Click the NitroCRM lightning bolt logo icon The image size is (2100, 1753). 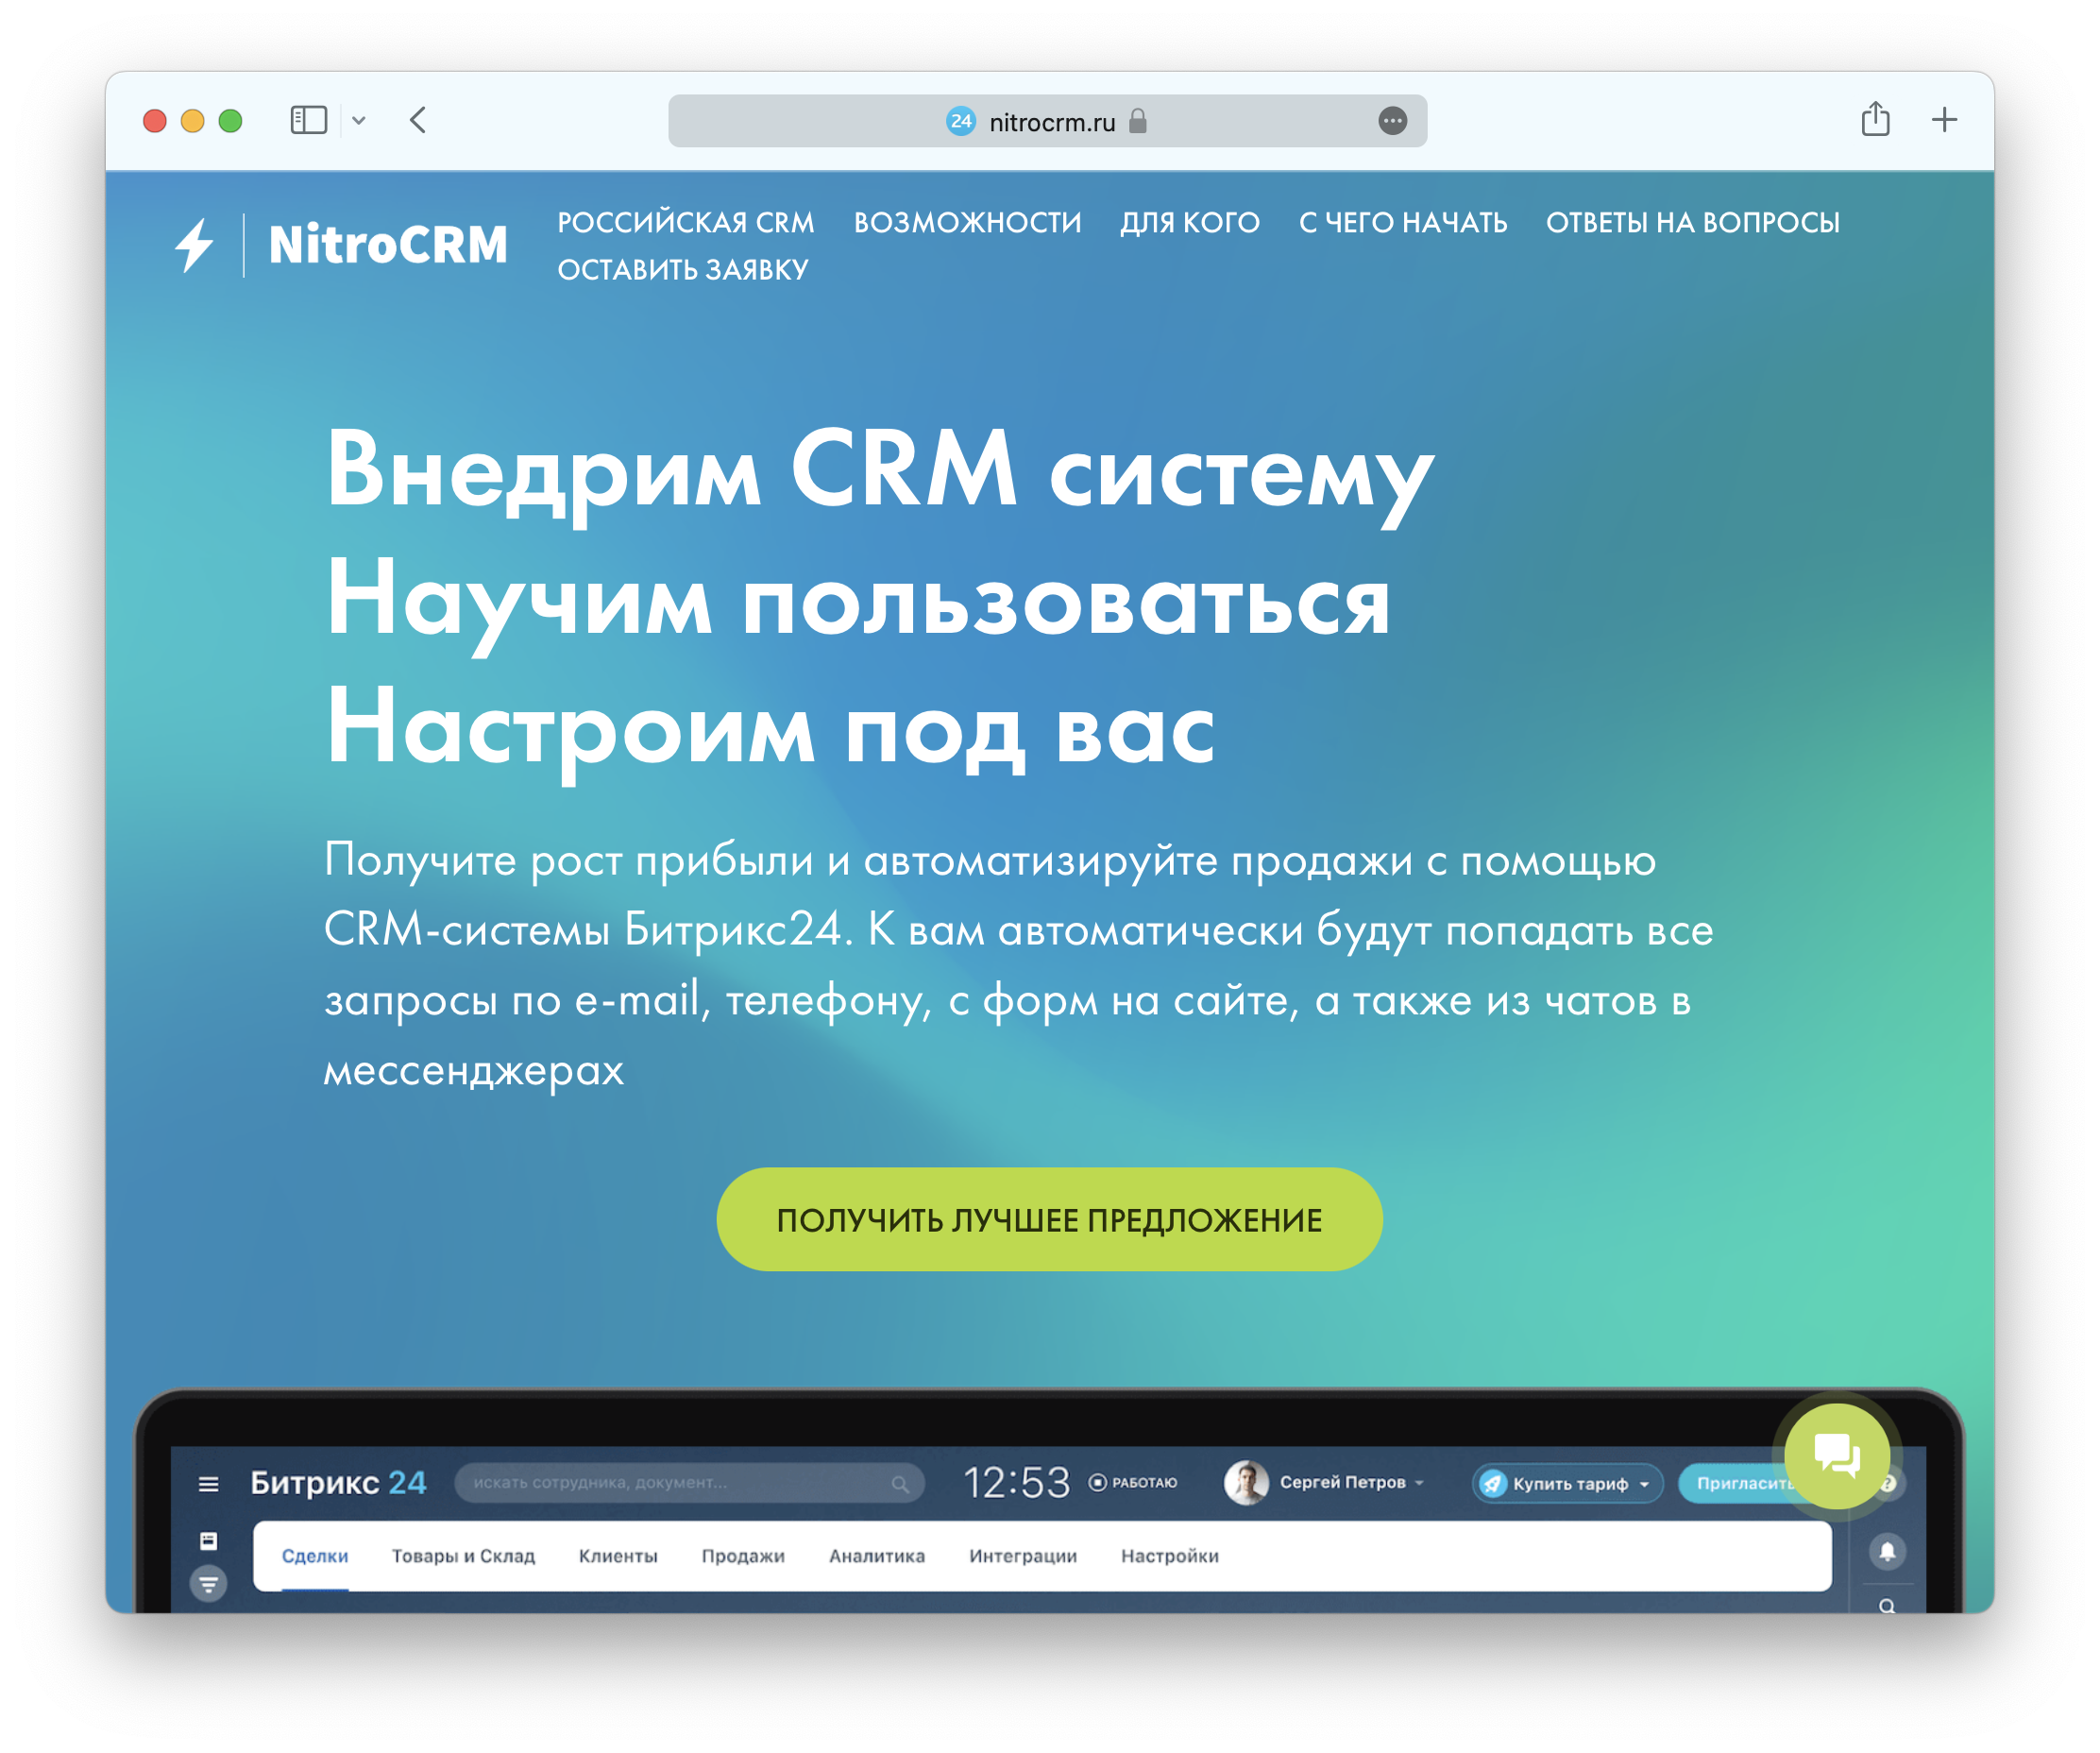point(194,245)
